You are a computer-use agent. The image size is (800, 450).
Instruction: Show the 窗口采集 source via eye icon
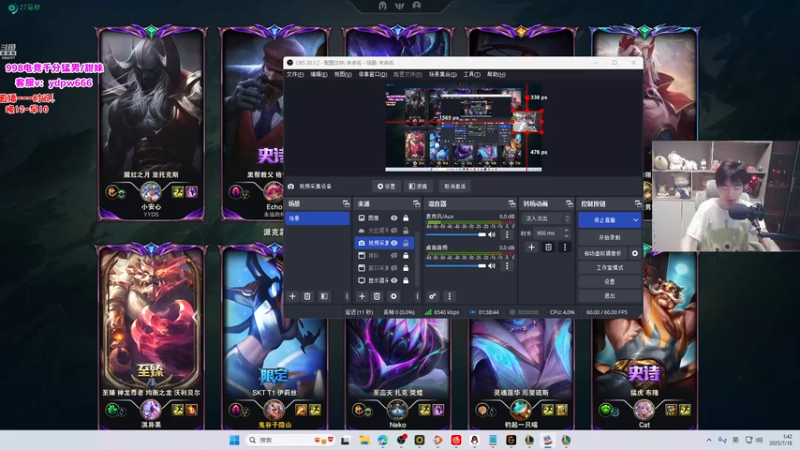click(x=394, y=268)
